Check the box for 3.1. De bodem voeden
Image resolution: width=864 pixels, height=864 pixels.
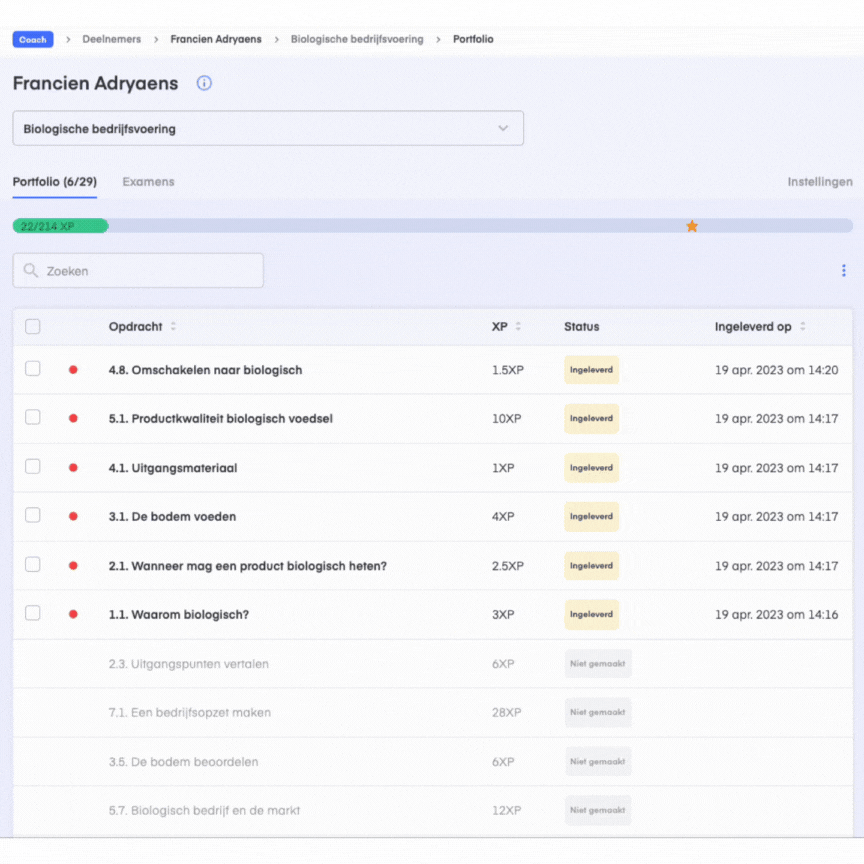[33, 515]
